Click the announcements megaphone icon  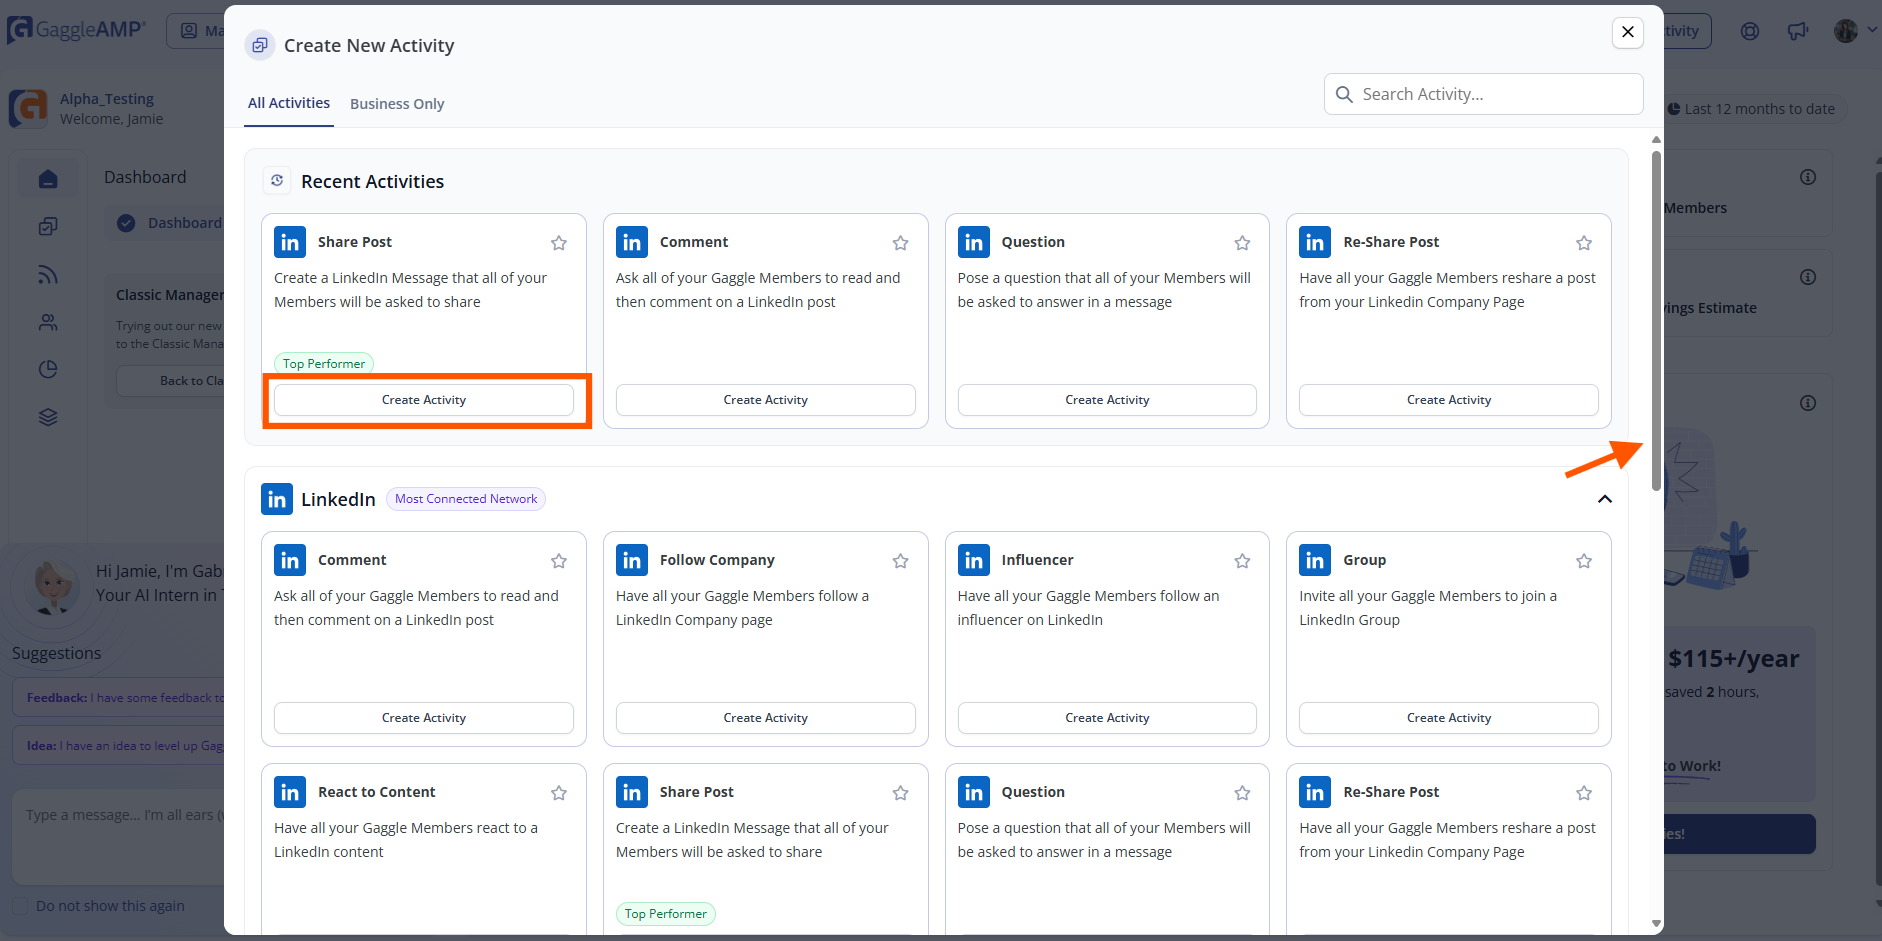pyautogui.click(x=1798, y=31)
